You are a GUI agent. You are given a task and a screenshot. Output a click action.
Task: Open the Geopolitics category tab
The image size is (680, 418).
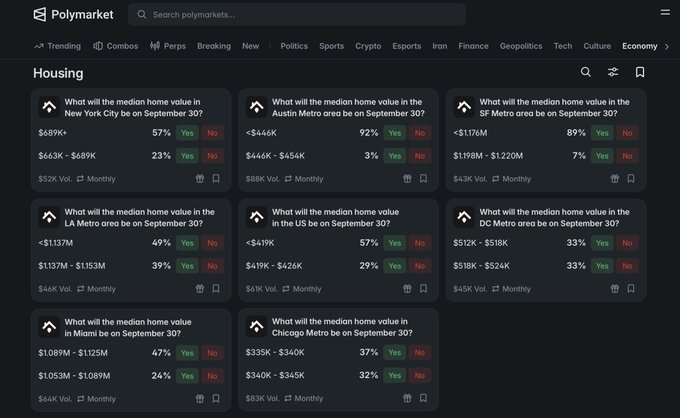[x=521, y=46]
